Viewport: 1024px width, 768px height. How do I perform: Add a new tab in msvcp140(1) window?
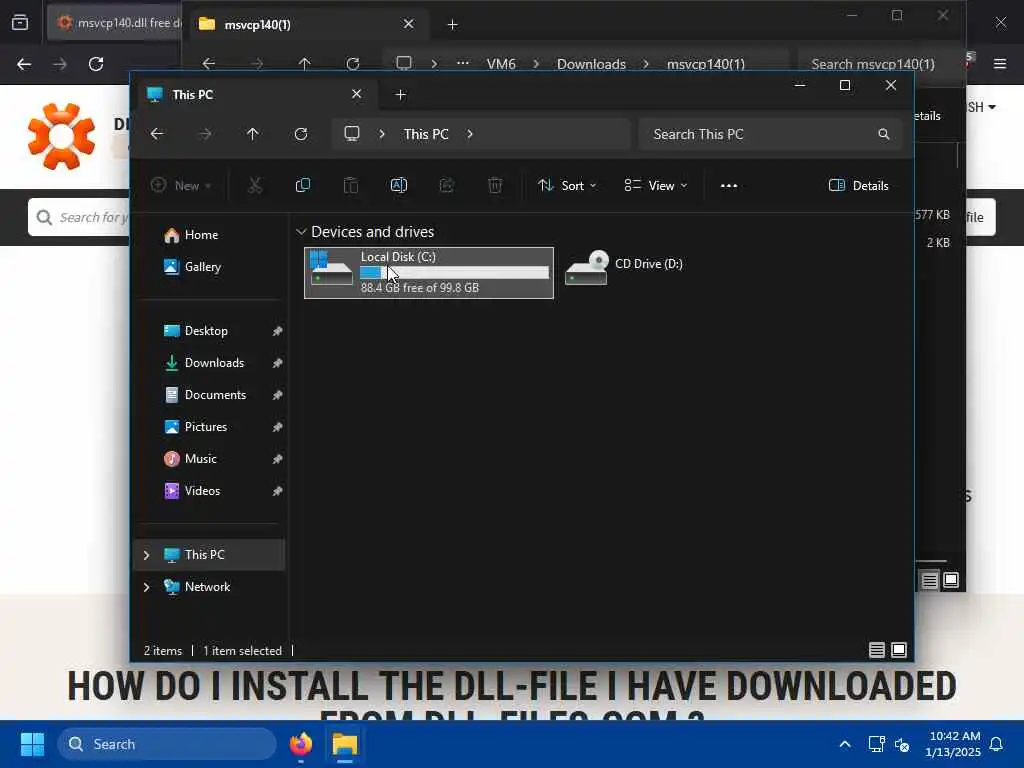point(453,25)
